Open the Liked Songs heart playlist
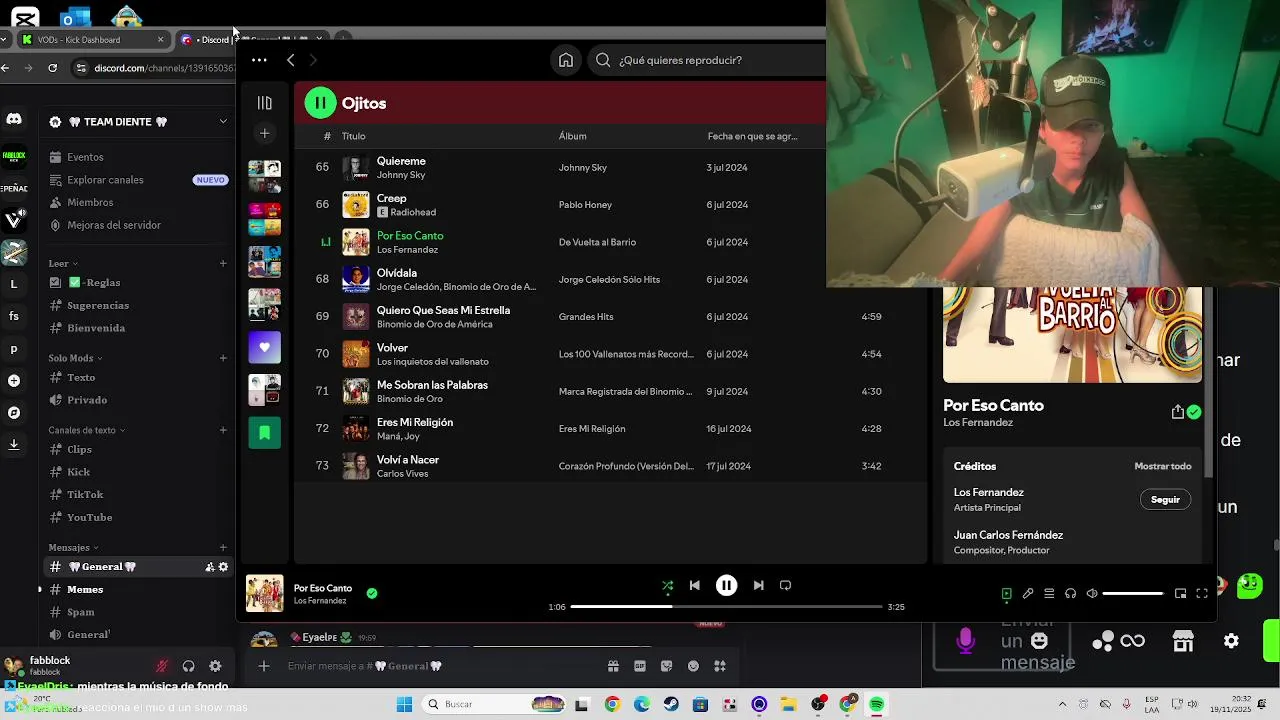Image resolution: width=1280 pixels, height=720 pixels. click(265, 347)
